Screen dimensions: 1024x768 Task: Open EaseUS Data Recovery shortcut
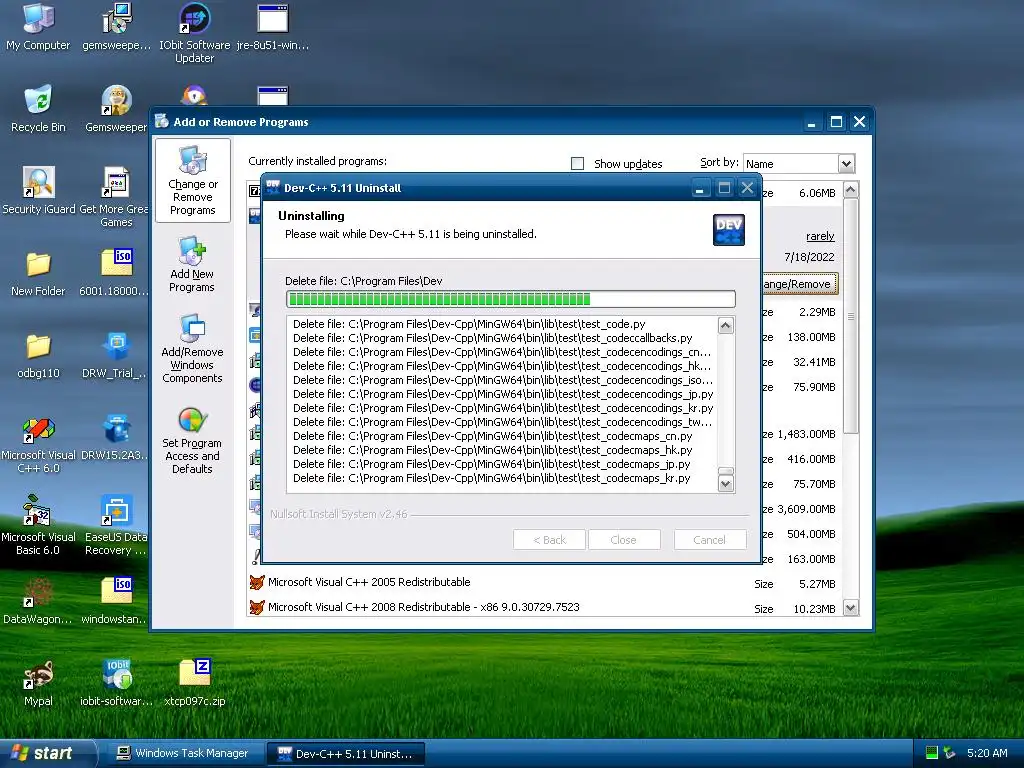tap(116, 526)
